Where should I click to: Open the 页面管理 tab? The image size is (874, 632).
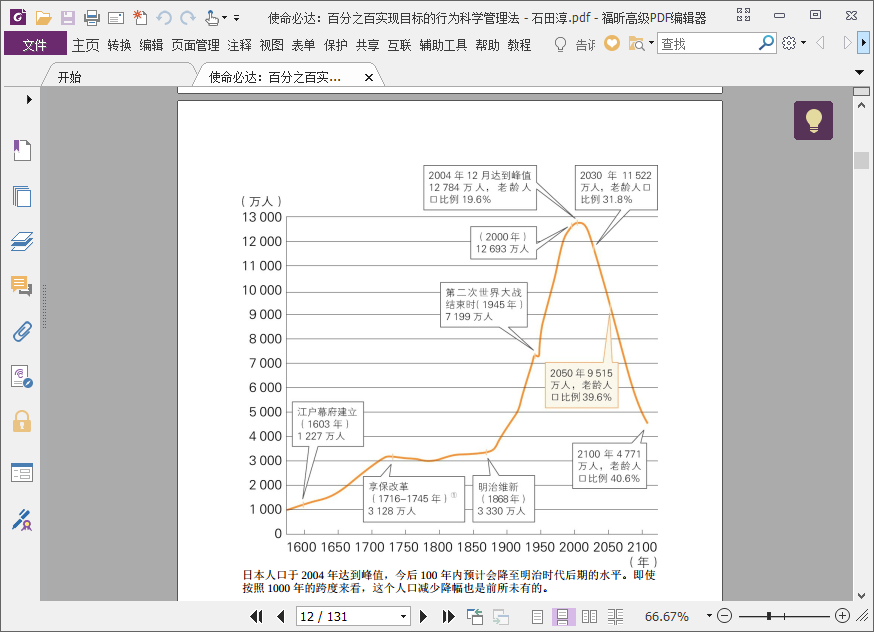pyautogui.click(x=195, y=45)
